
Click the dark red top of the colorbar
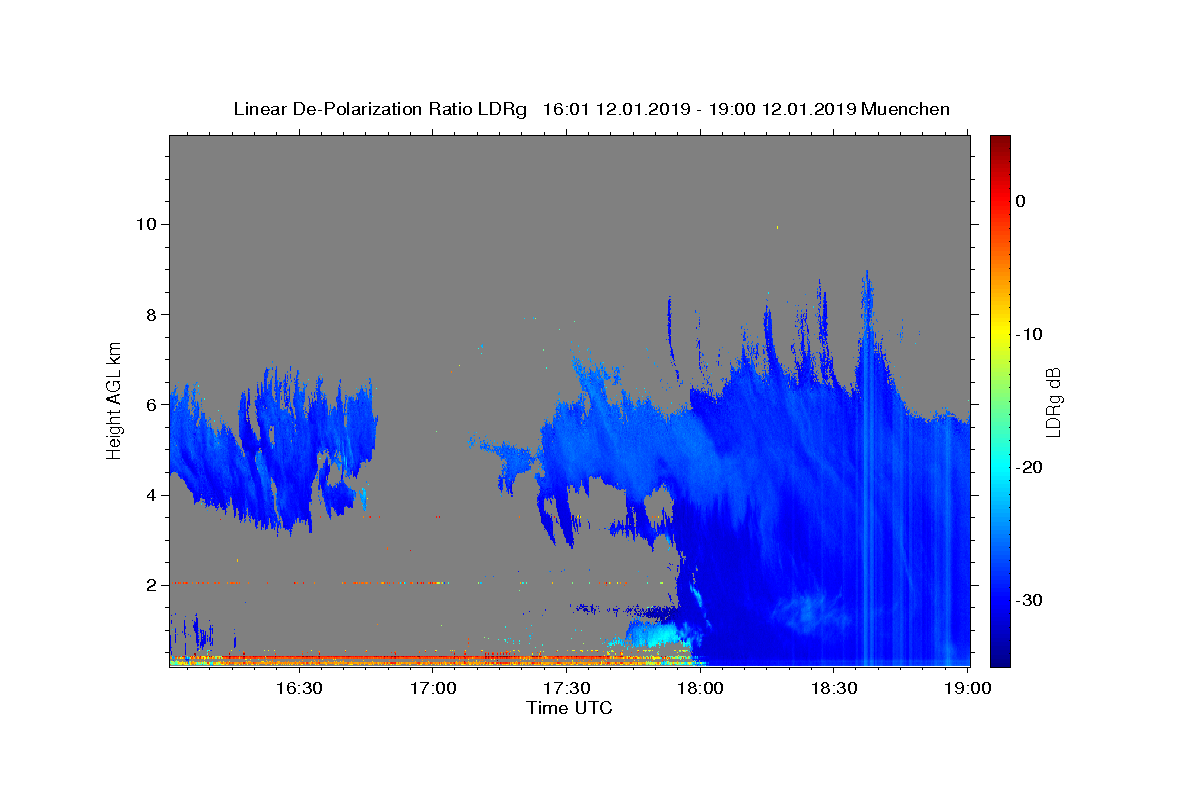pos(1000,143)
